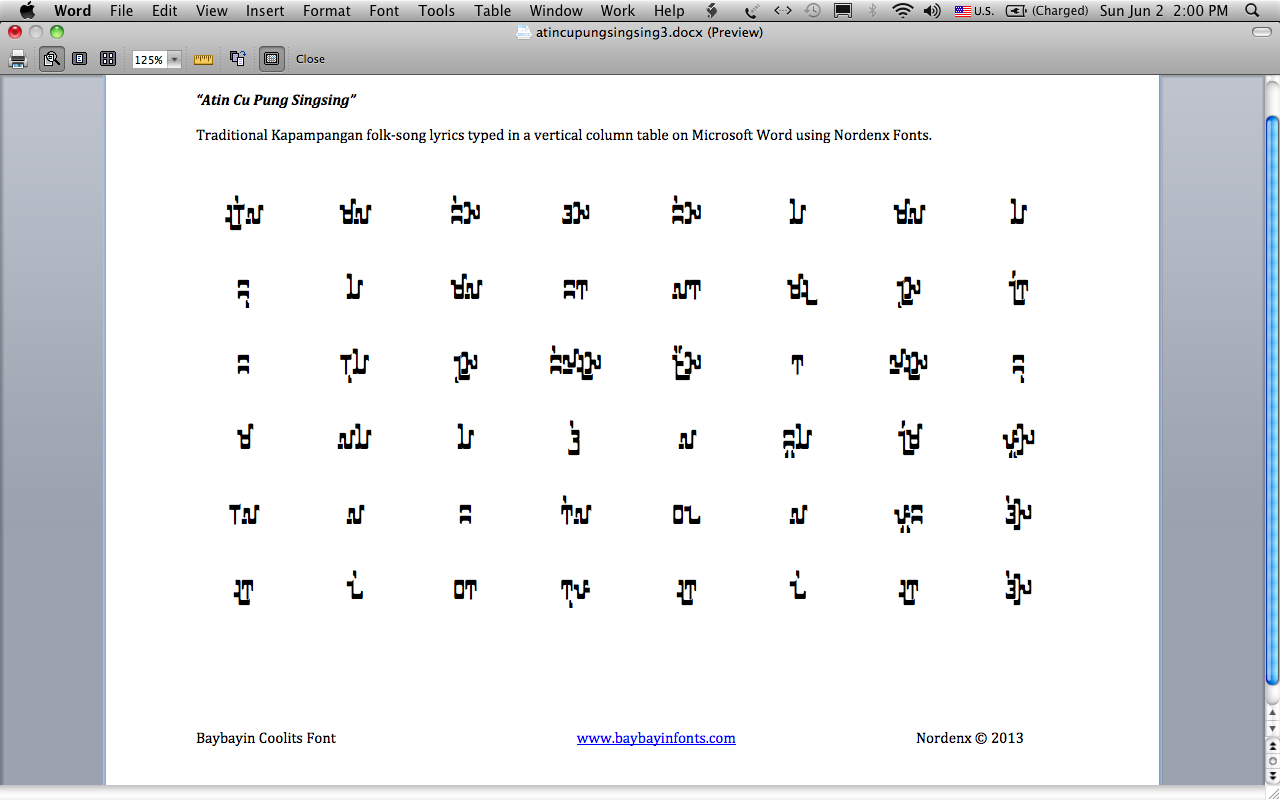Open the Font menu
1280x800 pixels.
pos(384,11)
